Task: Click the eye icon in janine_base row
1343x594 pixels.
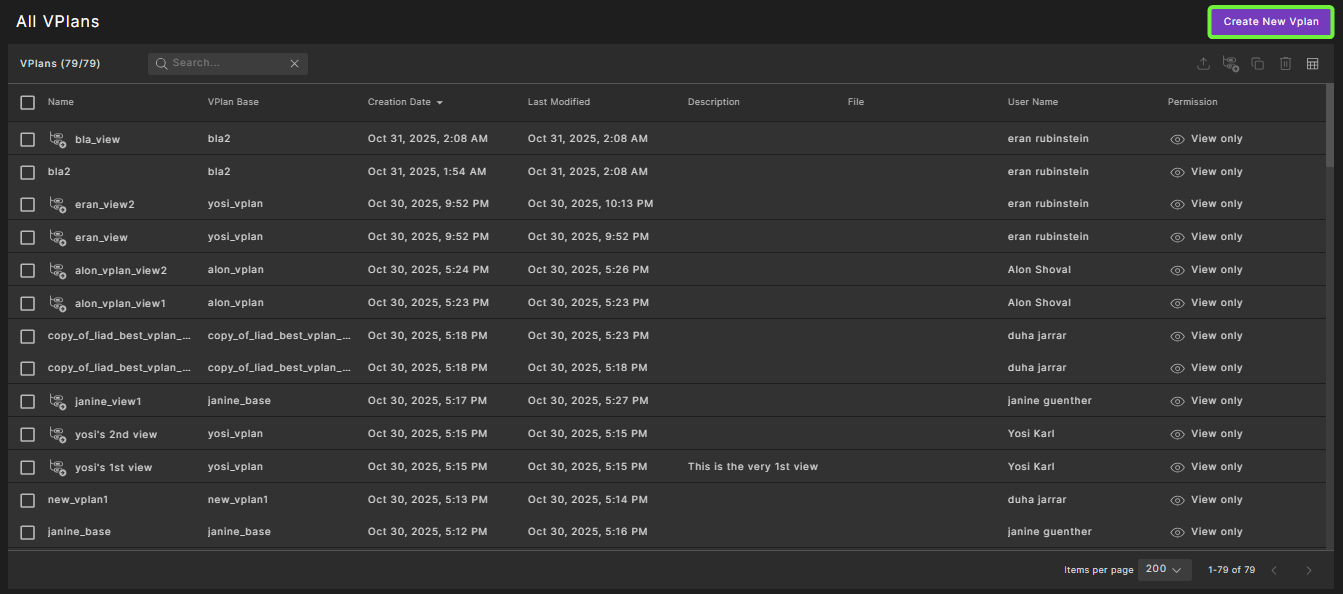Action: (1177, 532)
